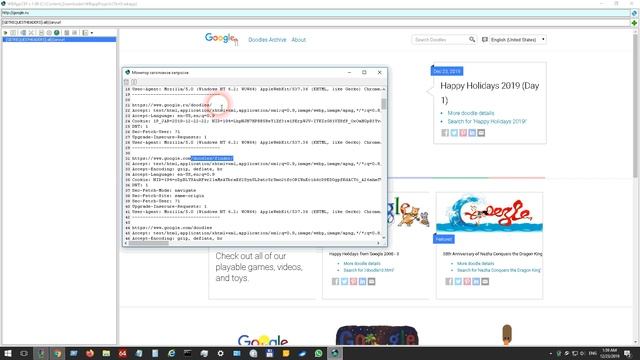Viewport: 640px width, 360px height.
Task: Click the green run arrow in the script toolbar
Action: click(x=5, y=33)
